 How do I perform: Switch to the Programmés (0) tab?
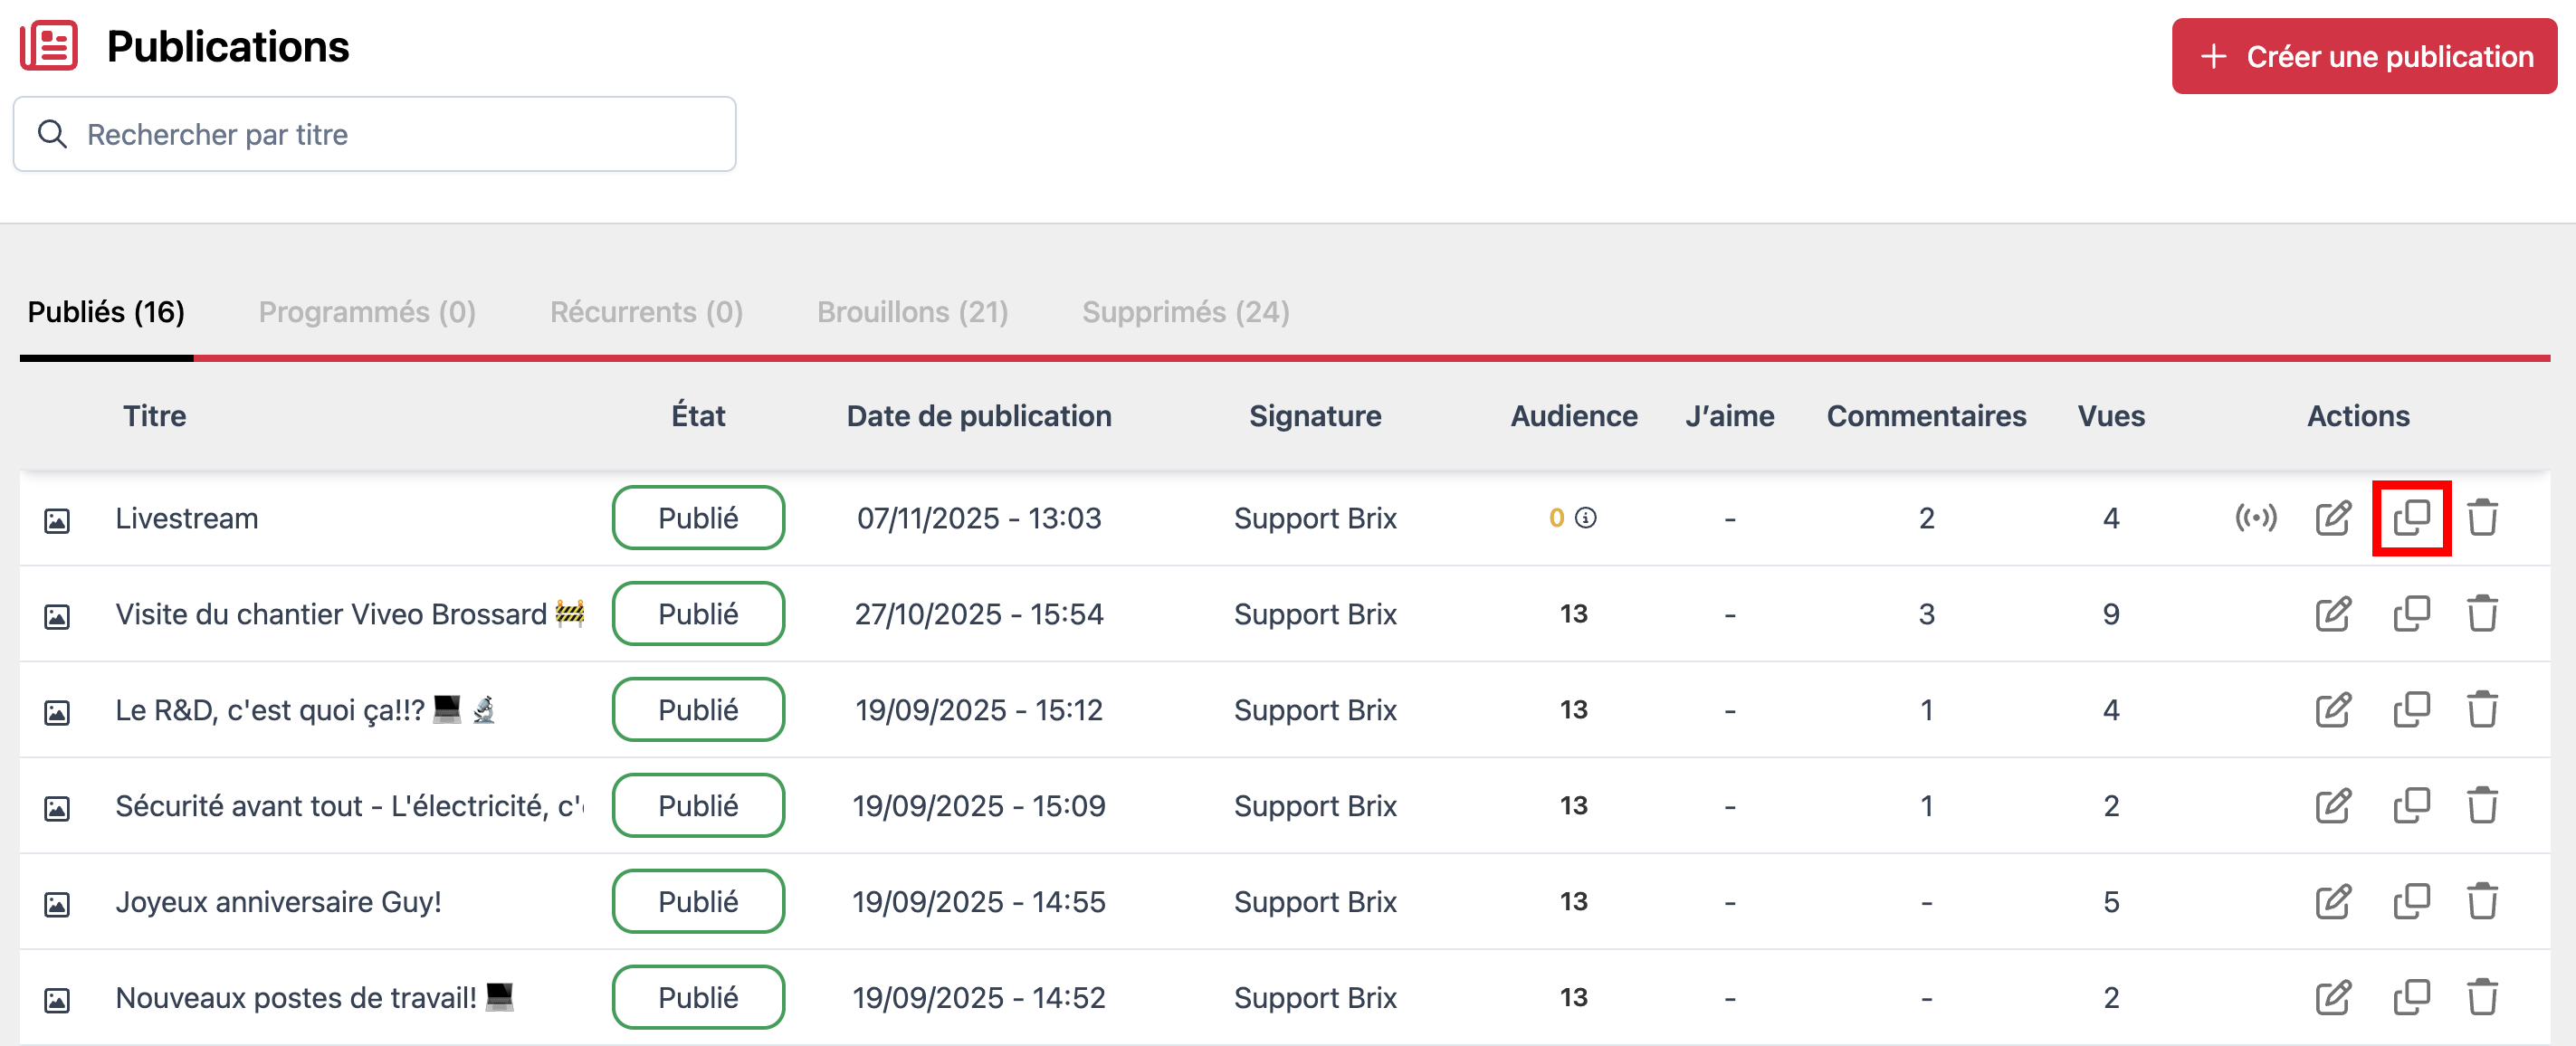(x=367, y=312)
